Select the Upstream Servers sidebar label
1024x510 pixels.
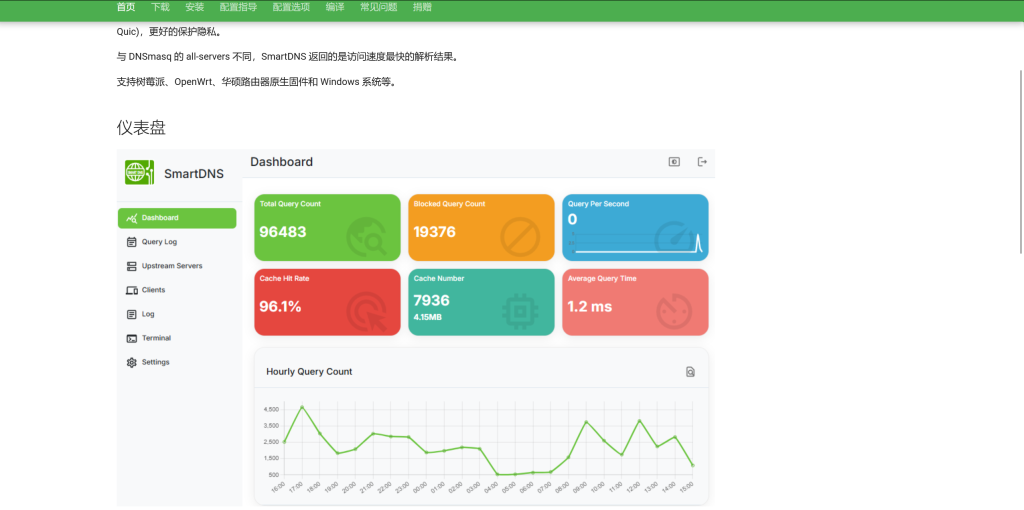click(172, 266)
